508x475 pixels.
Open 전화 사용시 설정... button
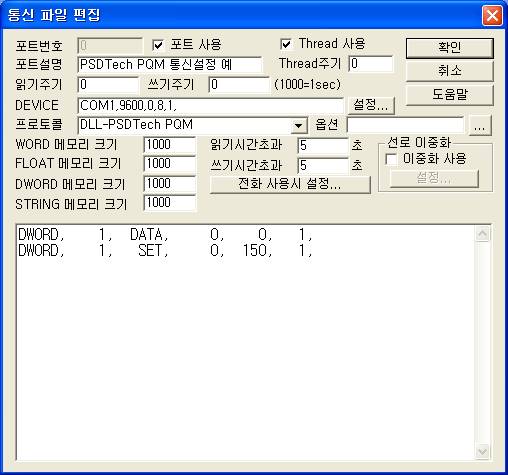290,184
